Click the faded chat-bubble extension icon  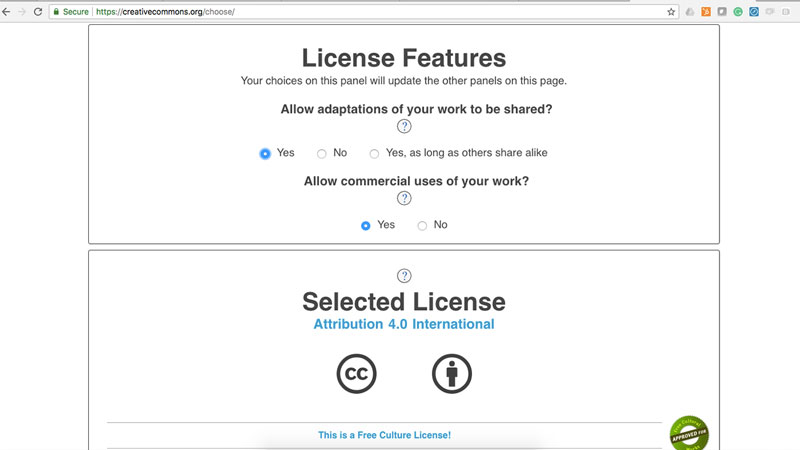click(770, 12)
